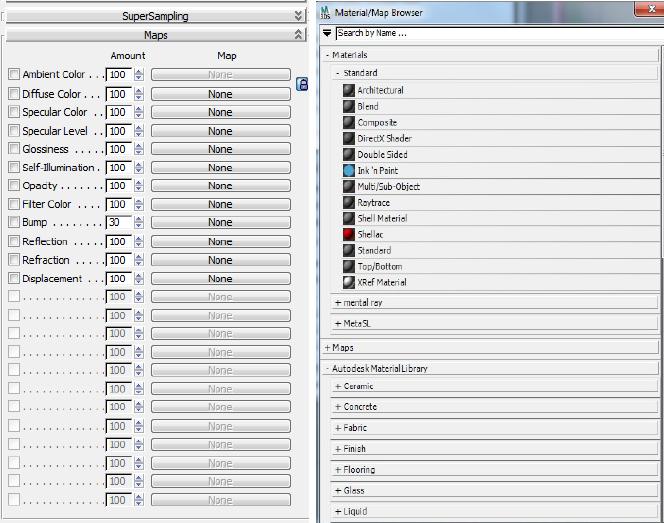Click the Opacity amount spinner arrows

click(139, 185)
